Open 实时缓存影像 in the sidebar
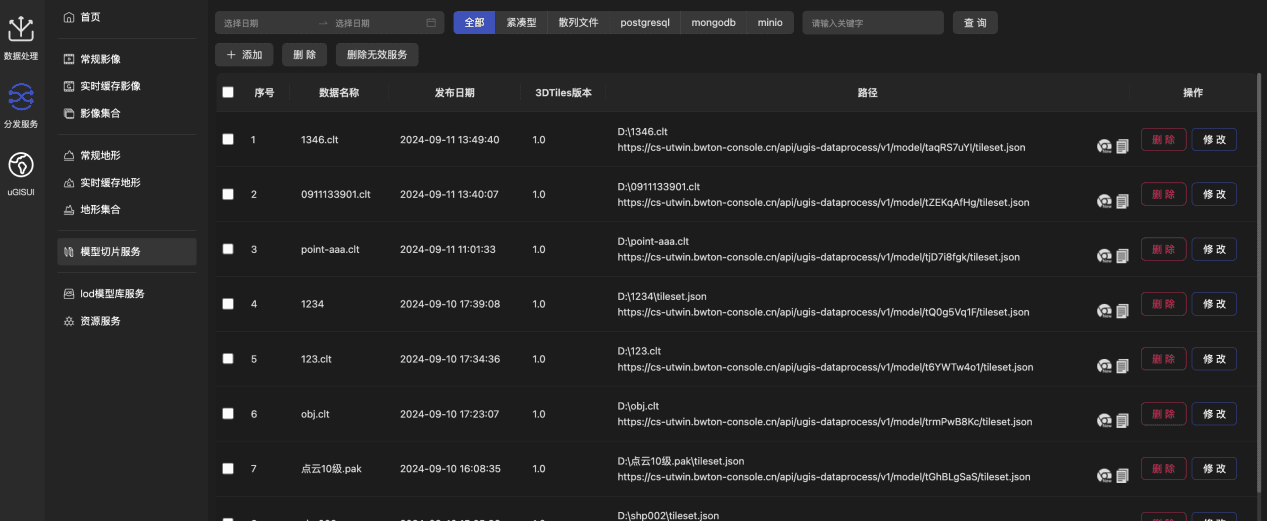This screenshot has width=1267, height=521. coord(109,86)
